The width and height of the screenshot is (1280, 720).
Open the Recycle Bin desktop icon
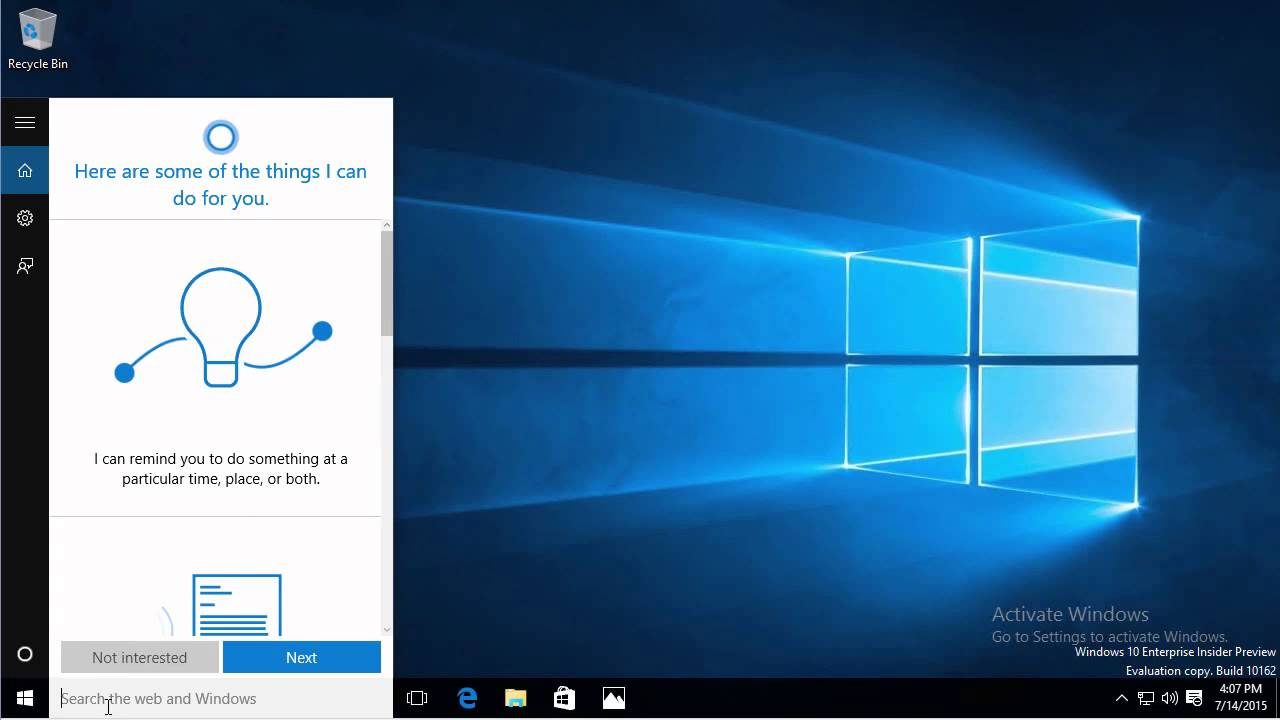(x=38, y=40)
